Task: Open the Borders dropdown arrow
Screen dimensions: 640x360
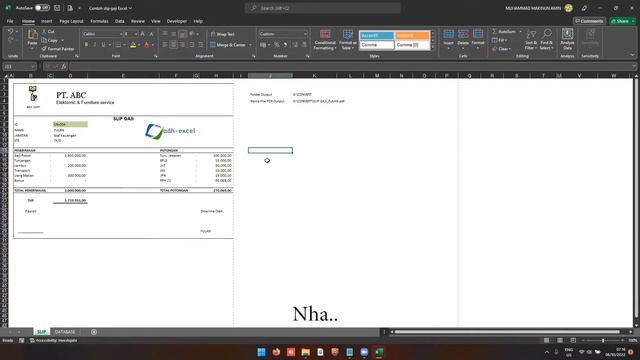Action: (124, 45)
